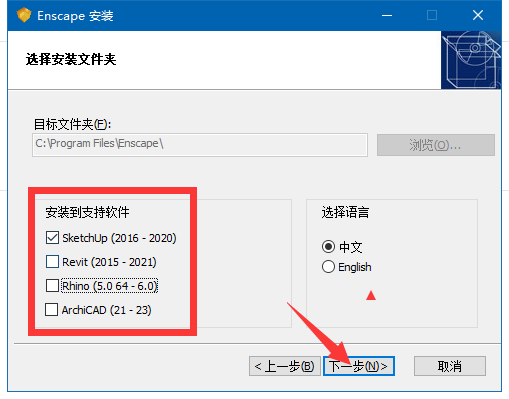Click the 目标文件夹(F): label
The width and height of the screenshot is (509, 399).
pyautogui.click(x=72, y=124)
